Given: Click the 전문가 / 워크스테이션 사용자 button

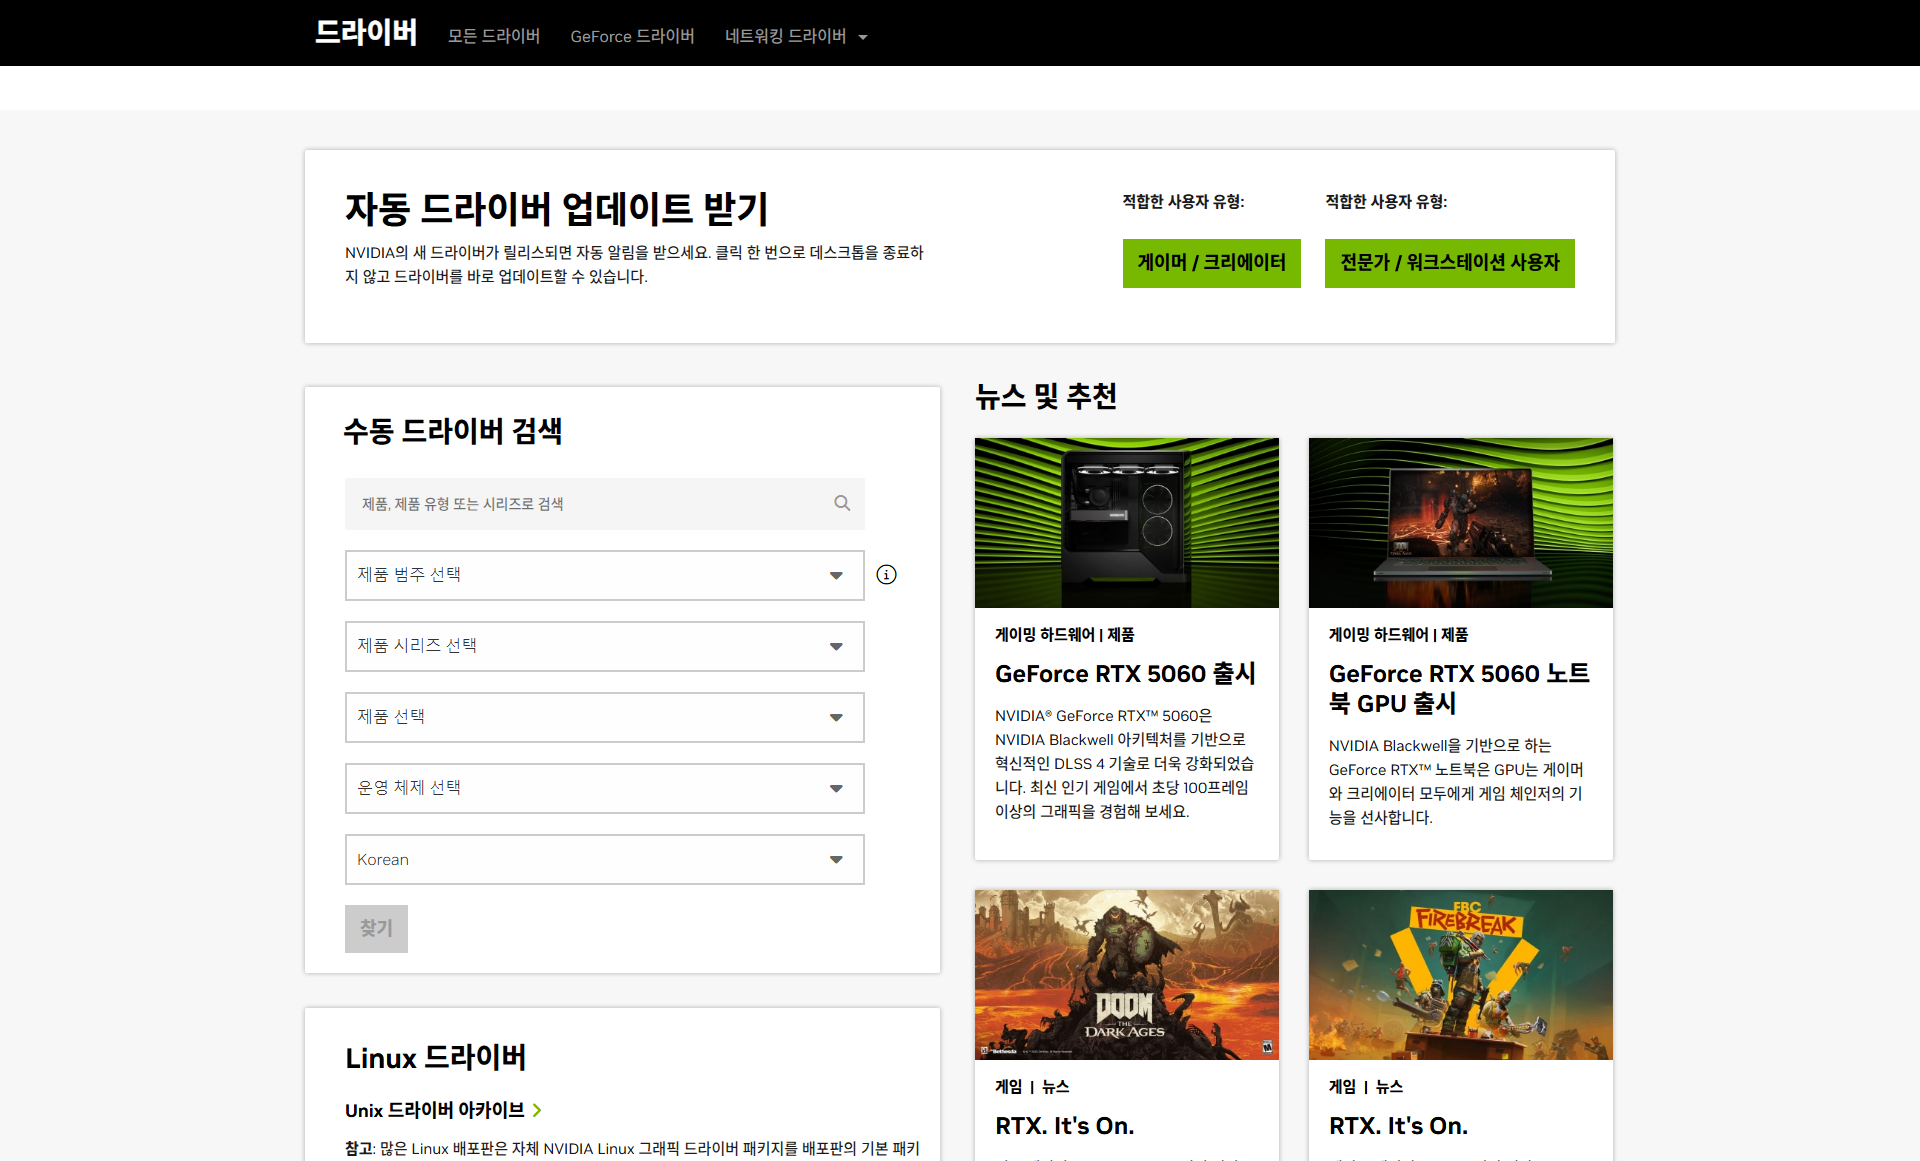Looking at the screenshot, I should (x=1449, y=263).
